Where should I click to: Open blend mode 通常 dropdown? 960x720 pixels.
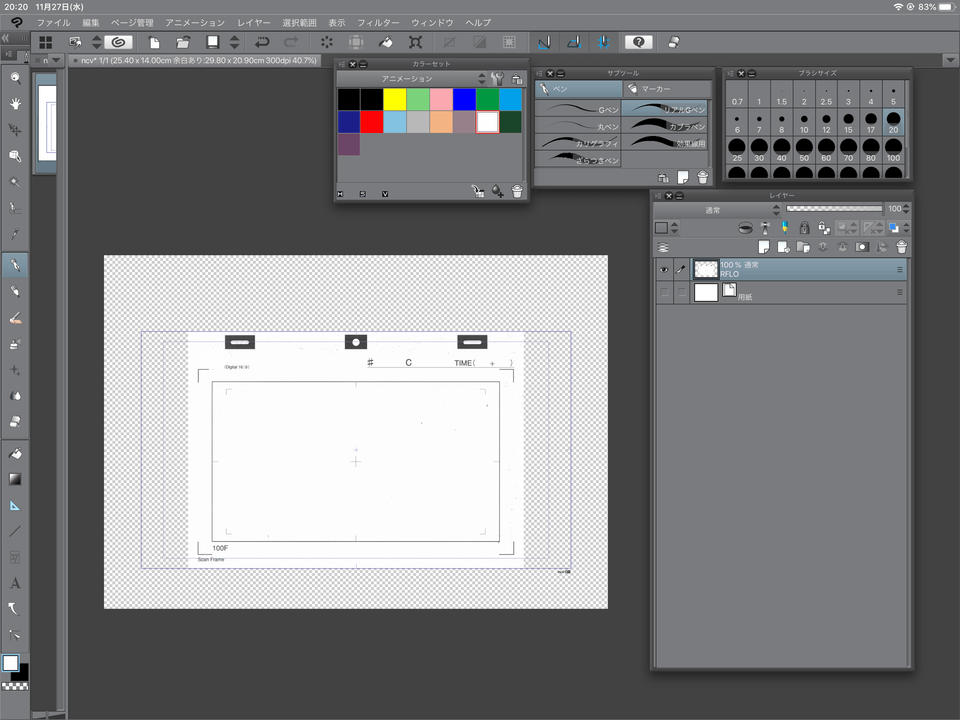click(x=718, y=210)
